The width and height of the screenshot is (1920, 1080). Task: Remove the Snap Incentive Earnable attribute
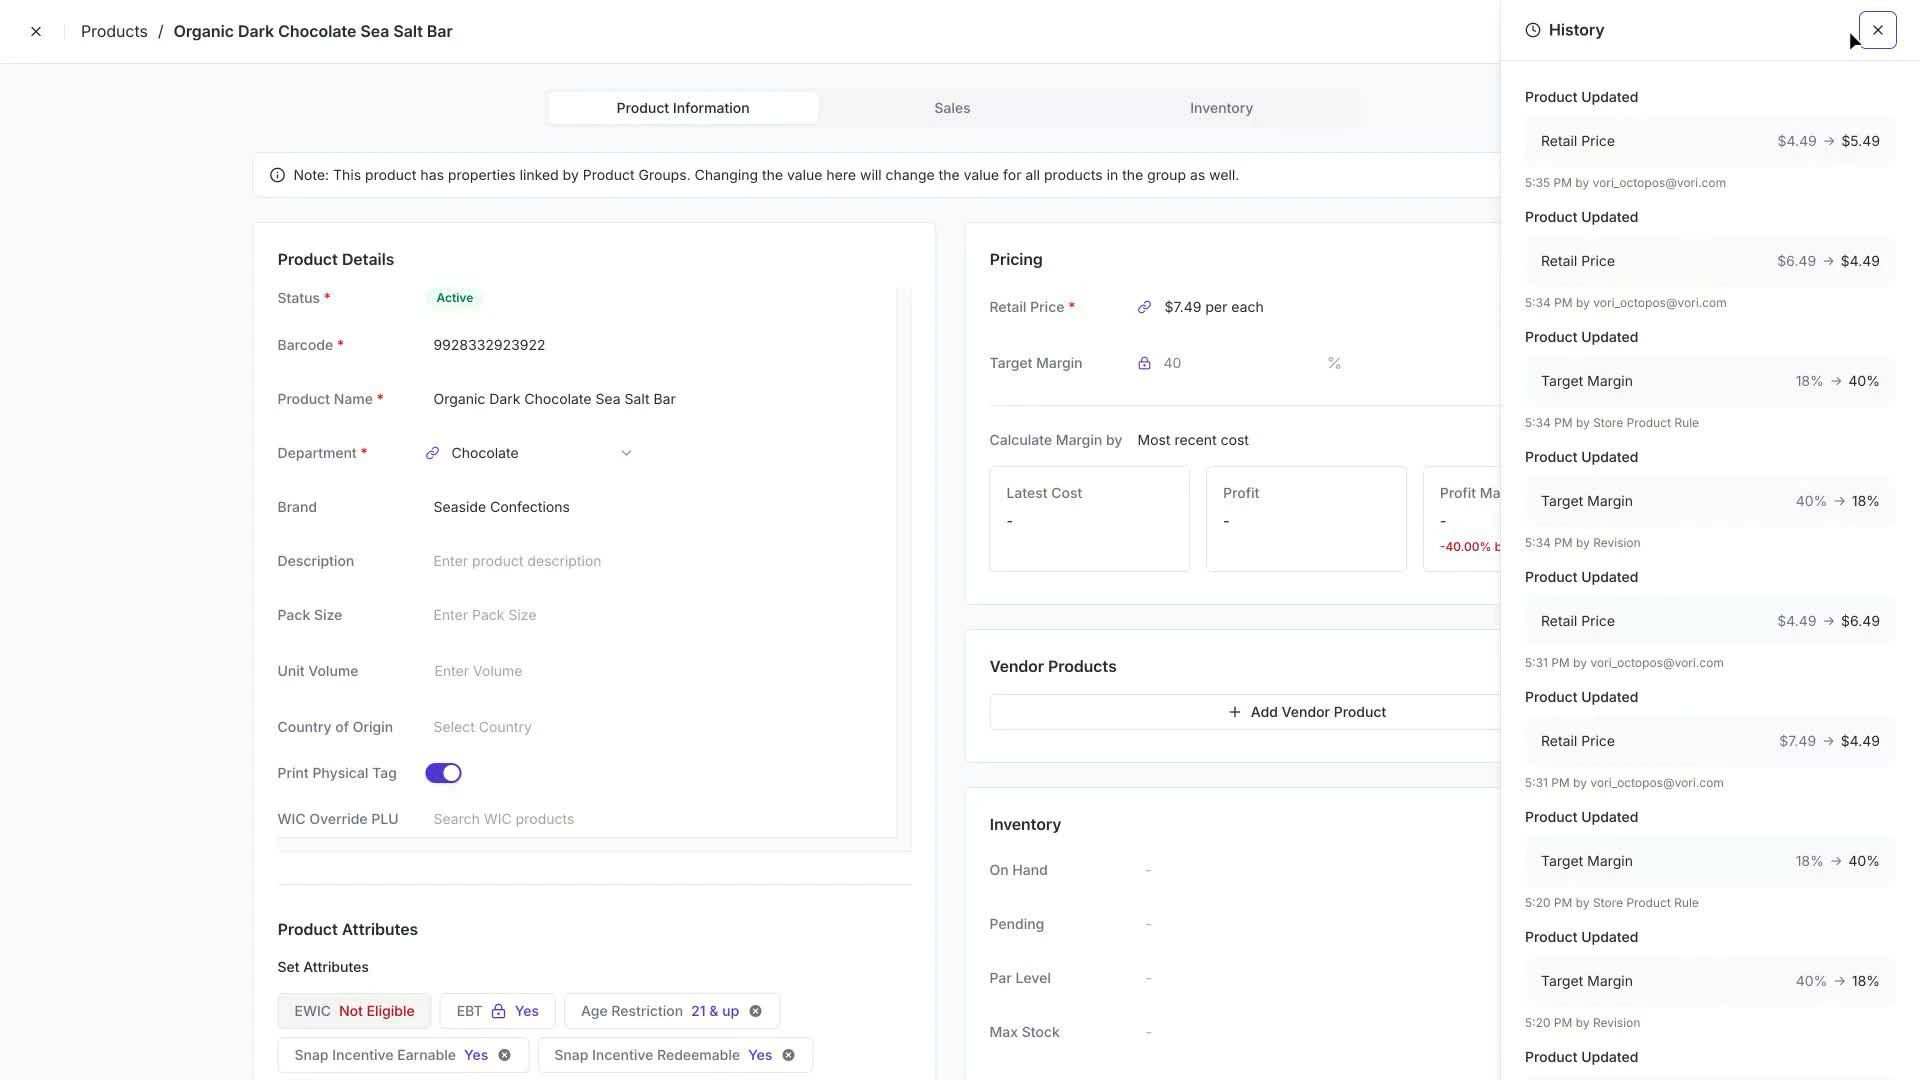point(504,1055)
